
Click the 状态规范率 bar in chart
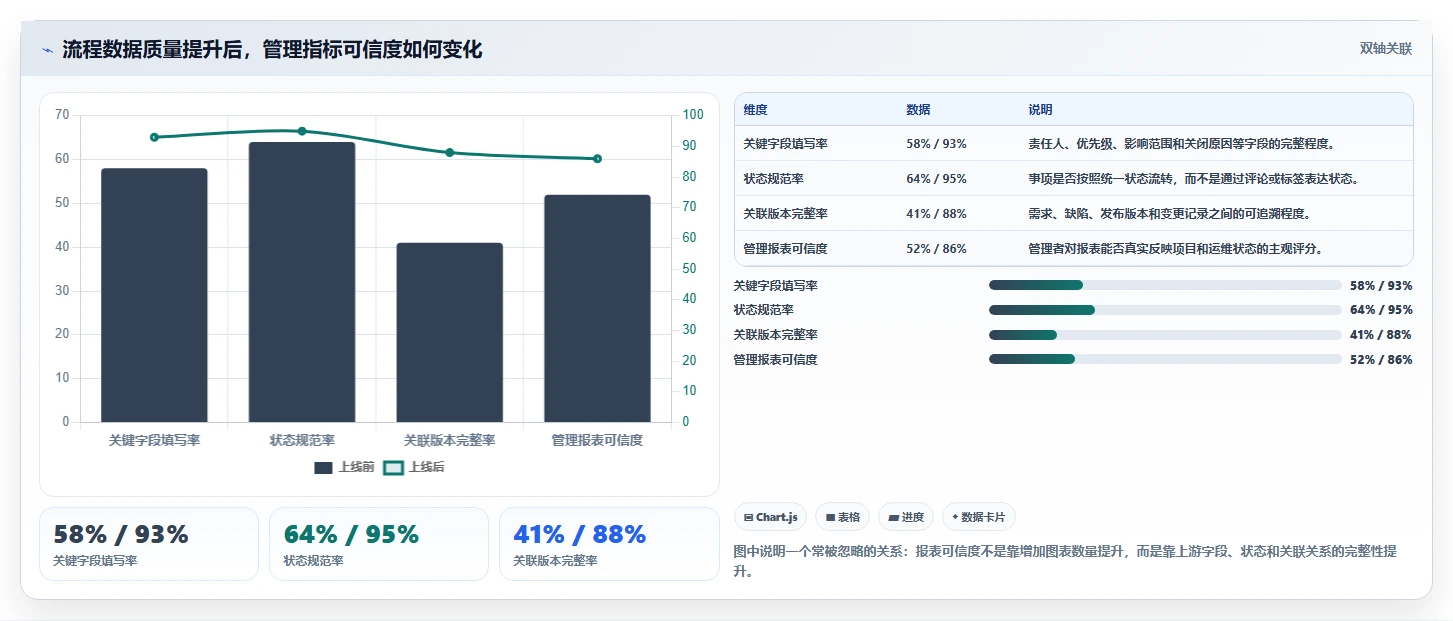click(302, 282)
